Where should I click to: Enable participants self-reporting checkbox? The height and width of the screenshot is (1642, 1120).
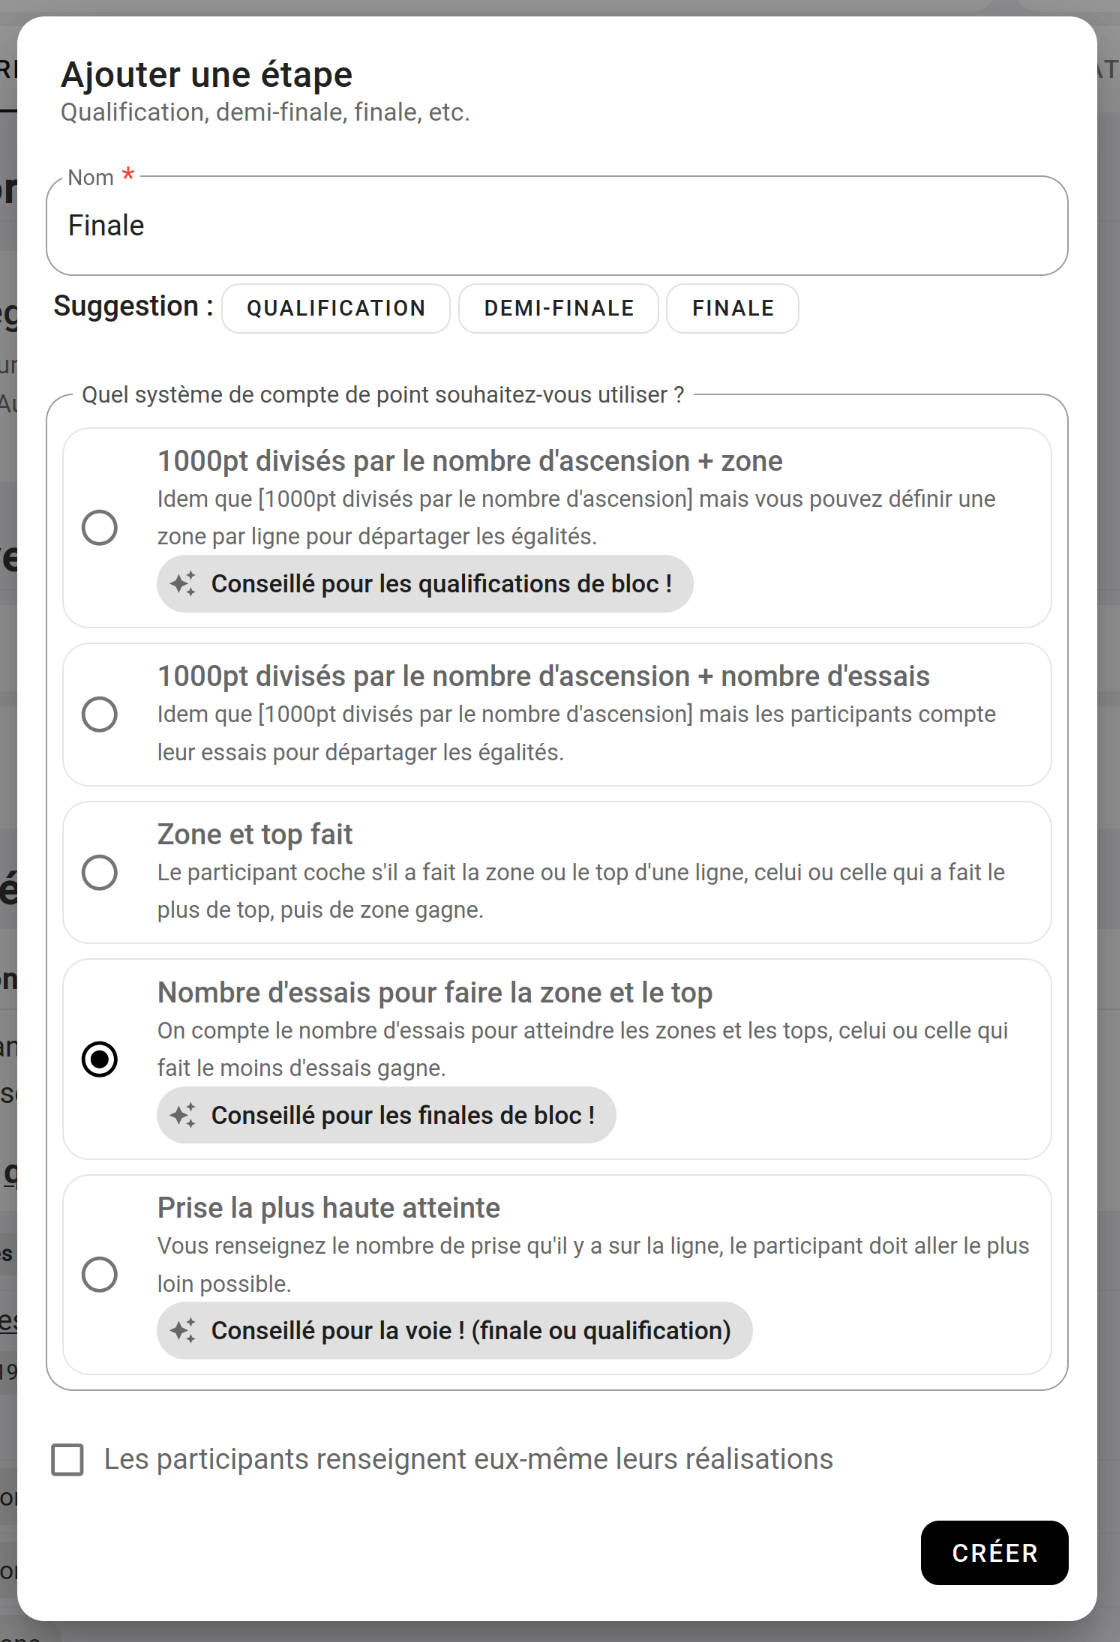68,1460
